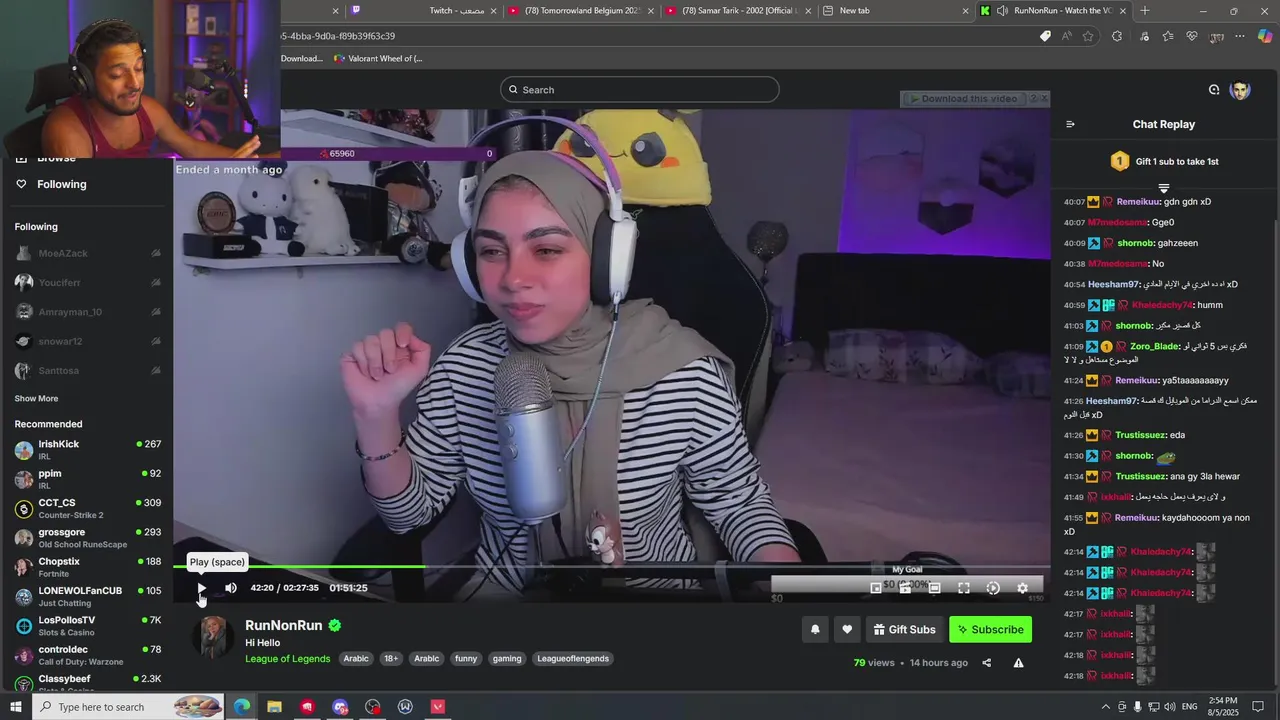Open the Copilot sidebar icon
The width and height of the screenshot is (1280, 720).
click(1265, 36)
